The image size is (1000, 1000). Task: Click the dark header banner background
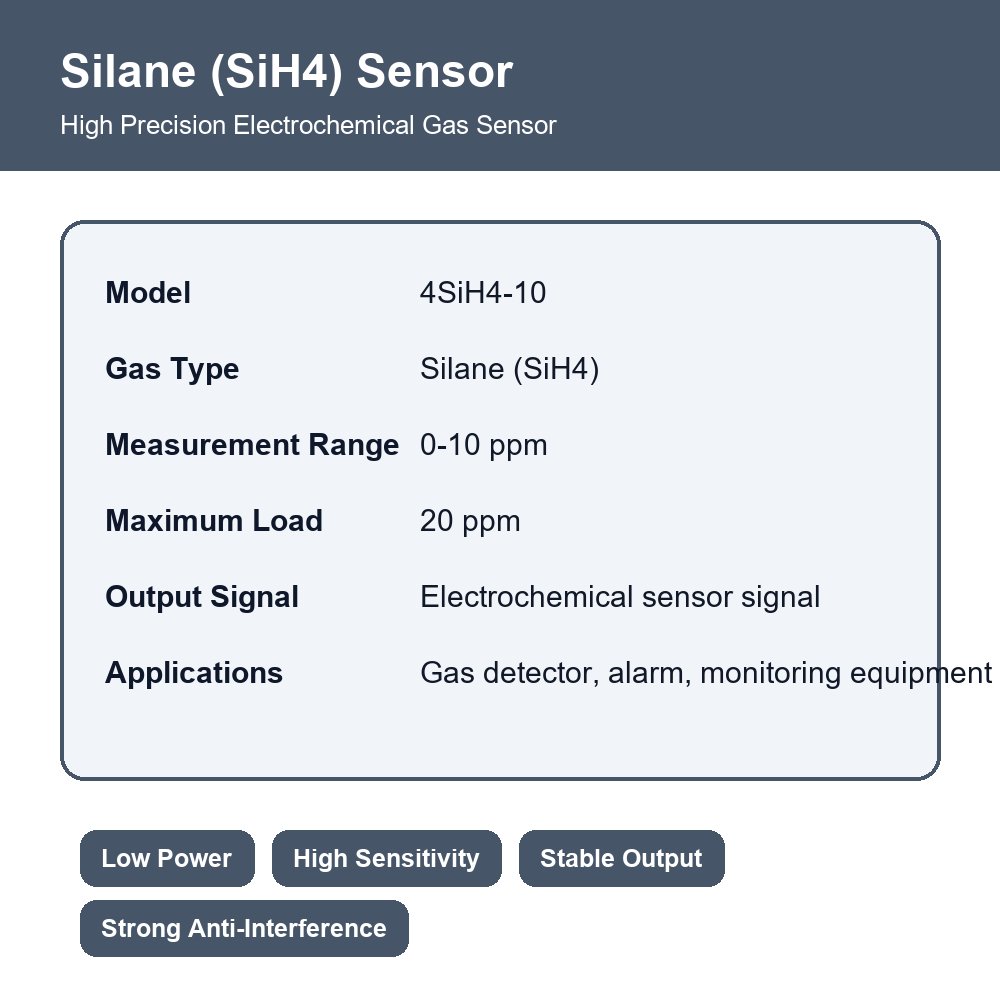point(765,83)
